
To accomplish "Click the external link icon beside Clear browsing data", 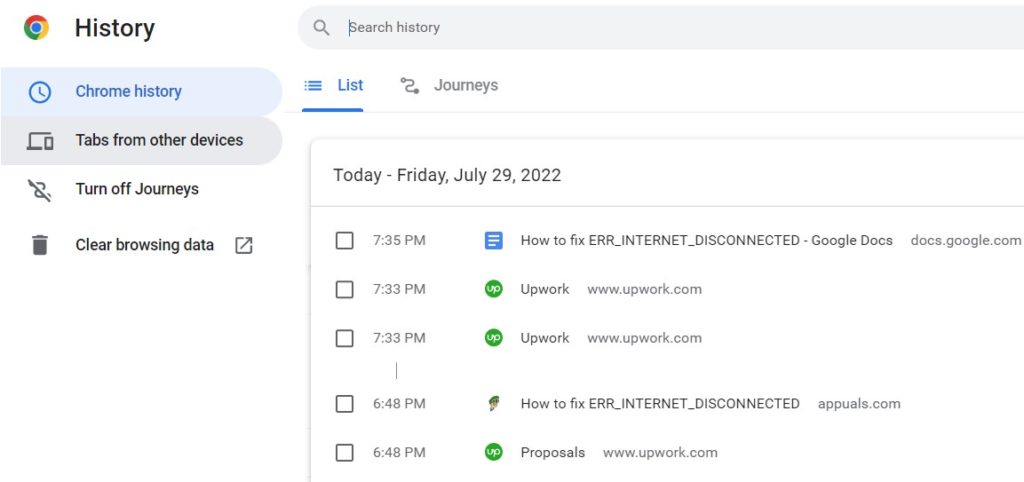I will tap(244, 245).
